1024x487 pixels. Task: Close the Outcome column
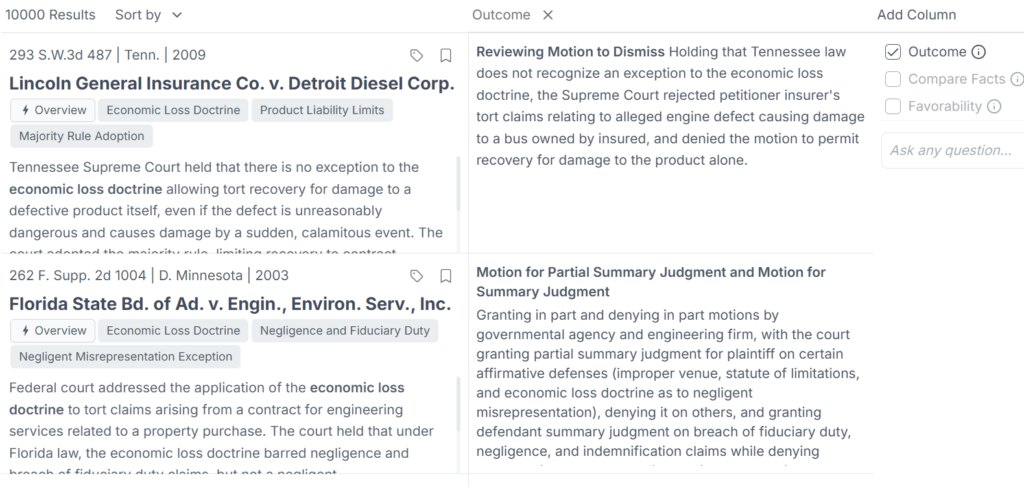click(x=547, y=15)
